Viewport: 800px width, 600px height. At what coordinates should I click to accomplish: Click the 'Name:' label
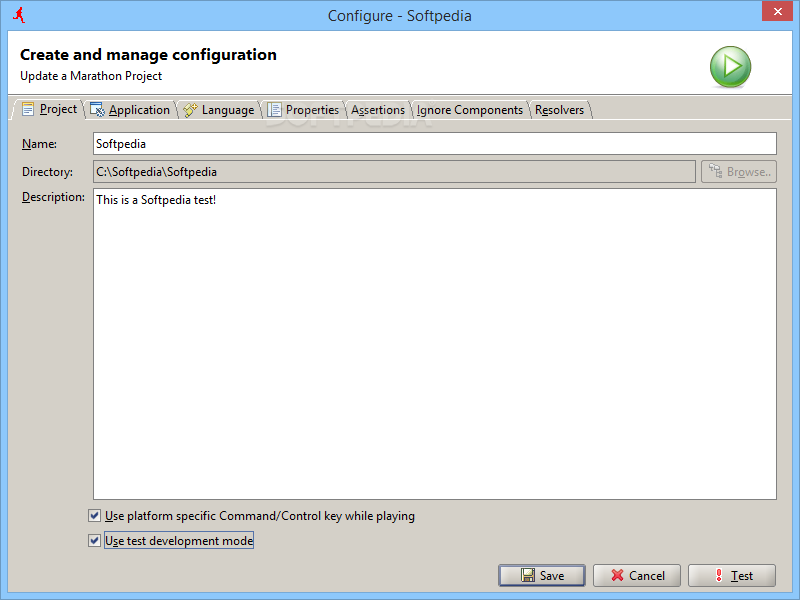coord(39,144)
